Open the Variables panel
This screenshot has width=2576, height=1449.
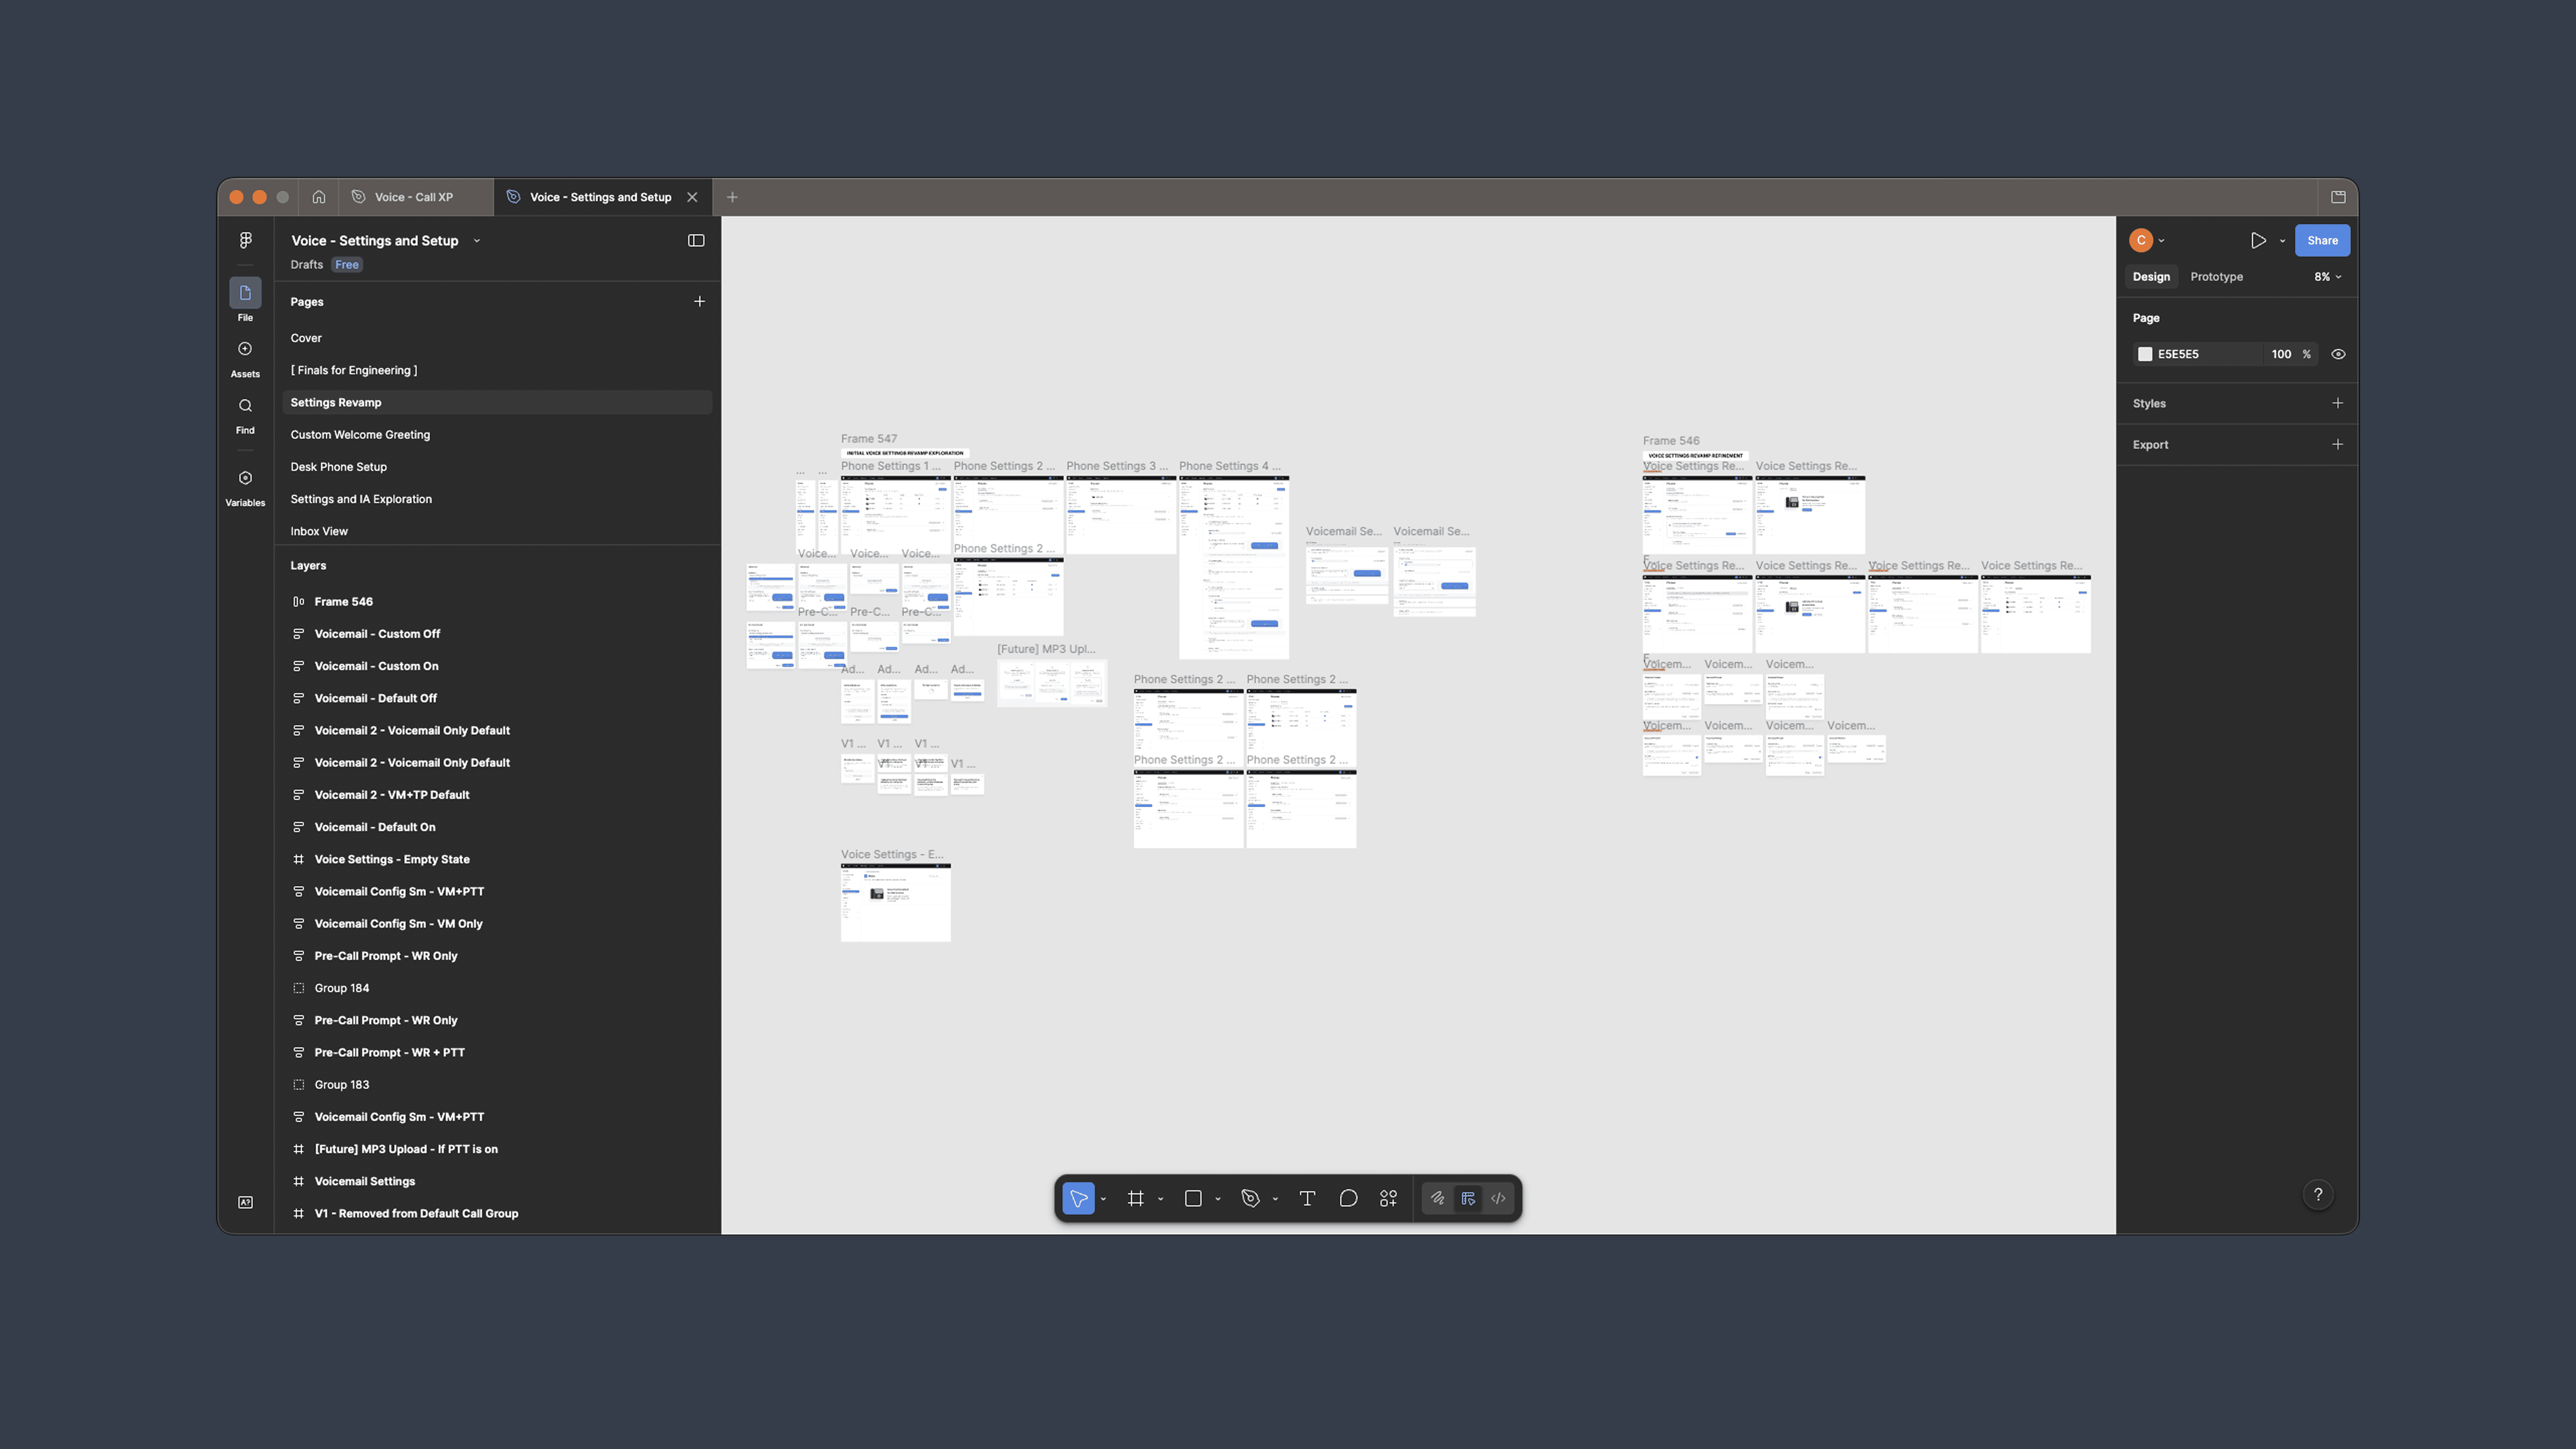coord(245,486)
